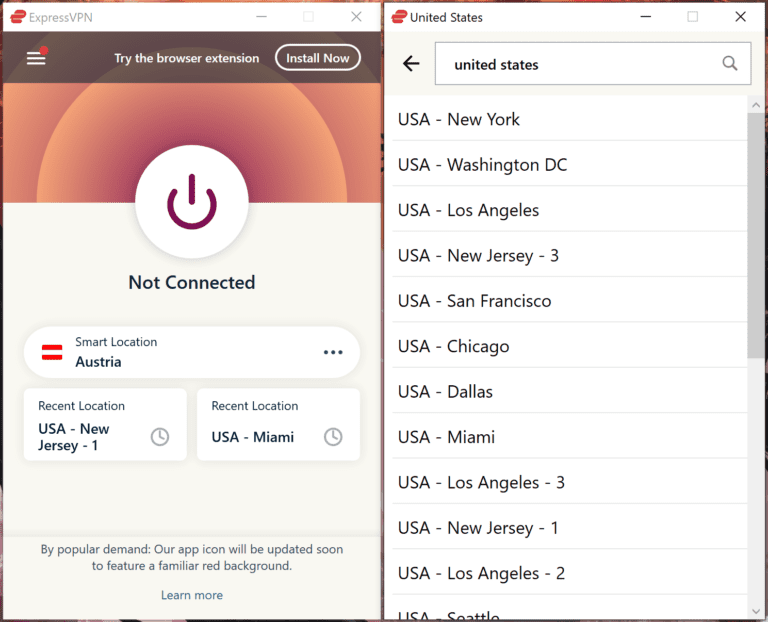
Task: Pick USA - Chicago server
Action: point(570,346)
